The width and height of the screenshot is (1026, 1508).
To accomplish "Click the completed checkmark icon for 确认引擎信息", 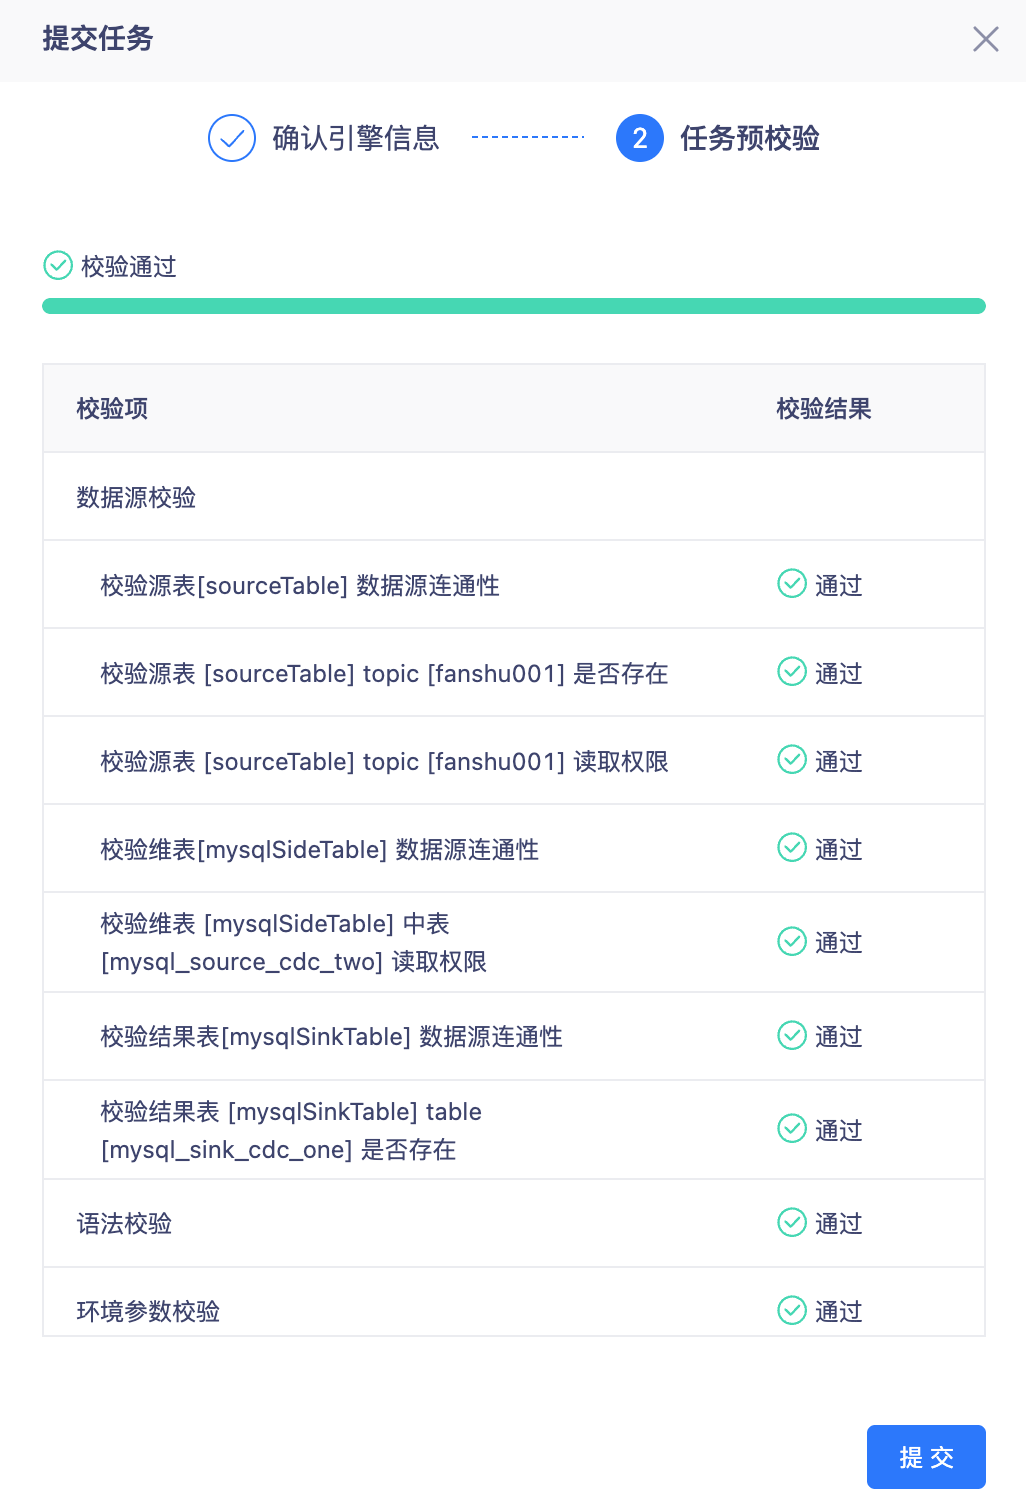I will pyautogui.click(x=232, y=138).
